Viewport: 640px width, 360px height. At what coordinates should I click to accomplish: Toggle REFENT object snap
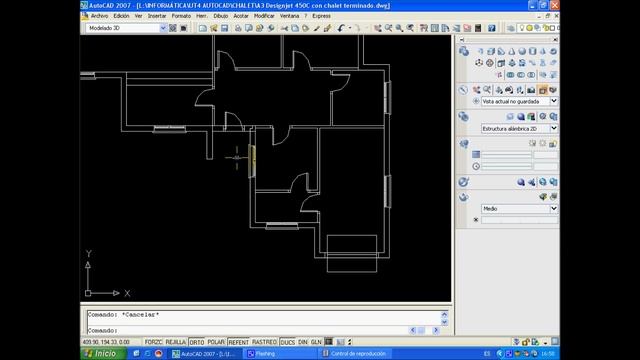(x=238, y=342)
